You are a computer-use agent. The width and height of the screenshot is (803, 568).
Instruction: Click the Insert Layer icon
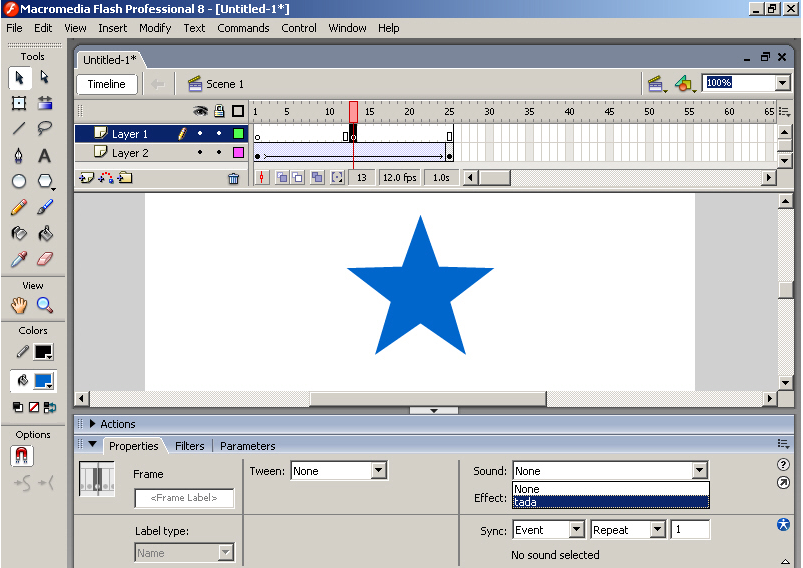[x=87, y=178]
